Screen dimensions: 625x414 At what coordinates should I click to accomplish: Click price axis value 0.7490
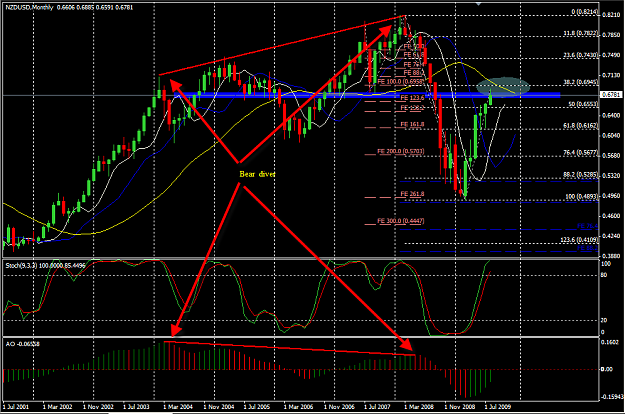(611, 55)
